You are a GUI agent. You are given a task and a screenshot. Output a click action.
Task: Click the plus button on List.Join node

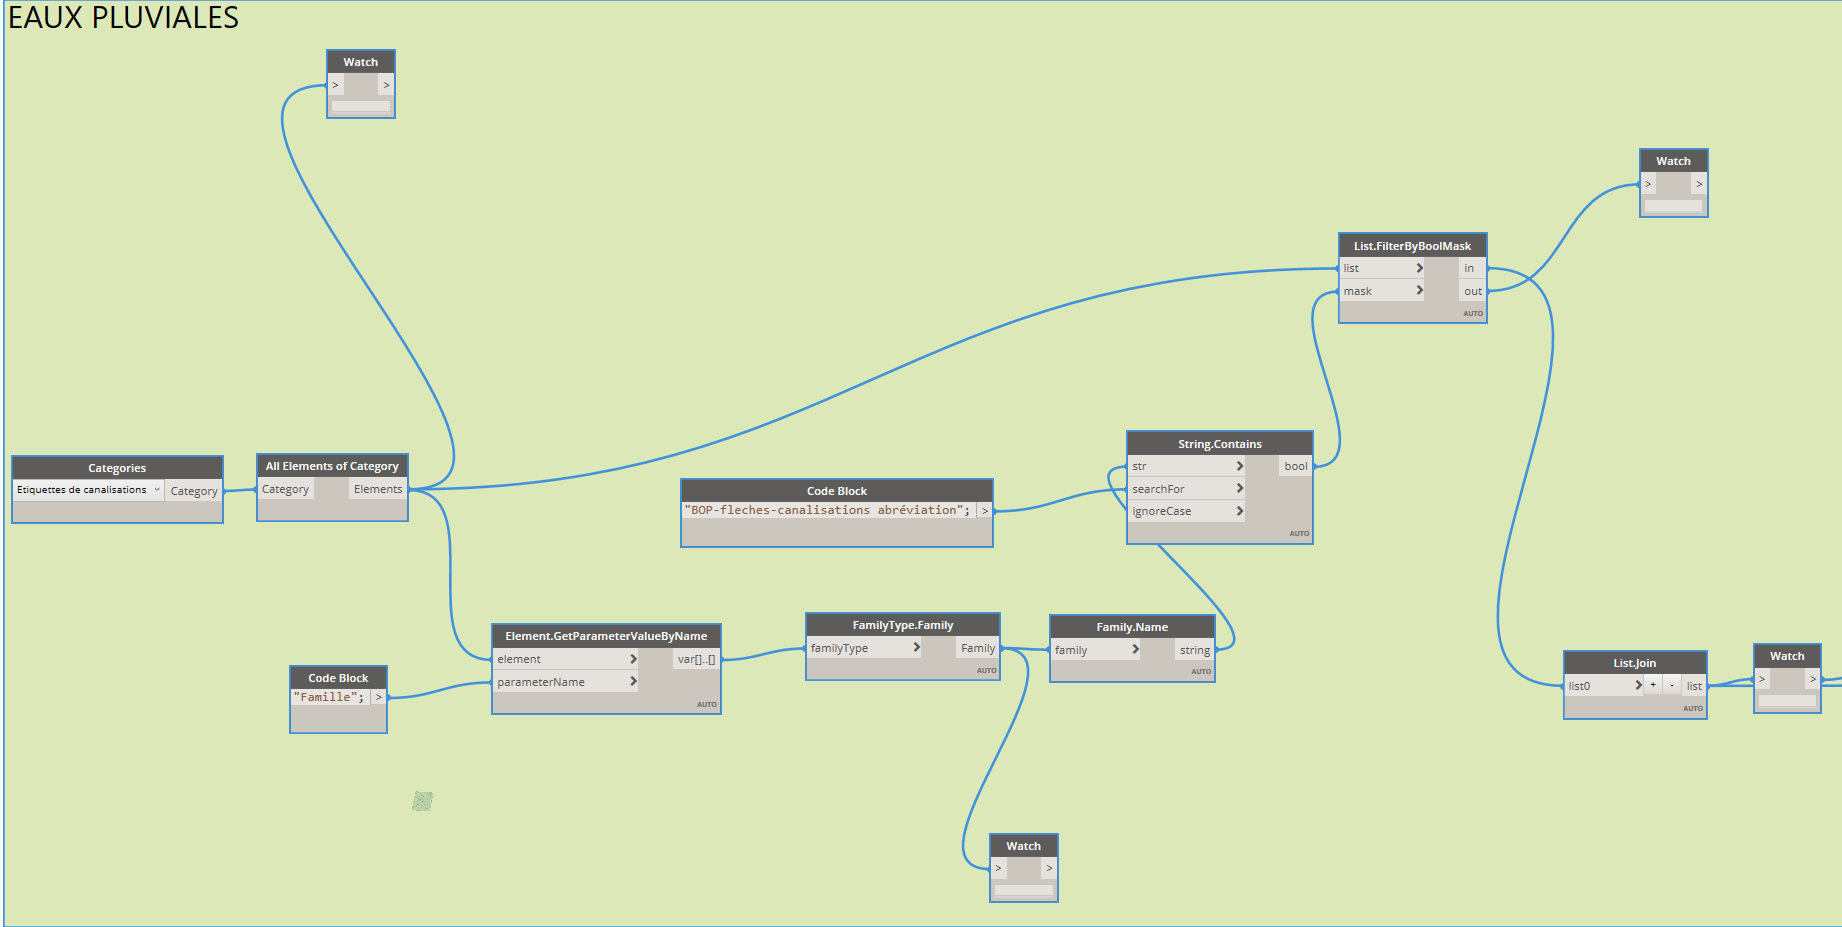tap(1653, 685)
